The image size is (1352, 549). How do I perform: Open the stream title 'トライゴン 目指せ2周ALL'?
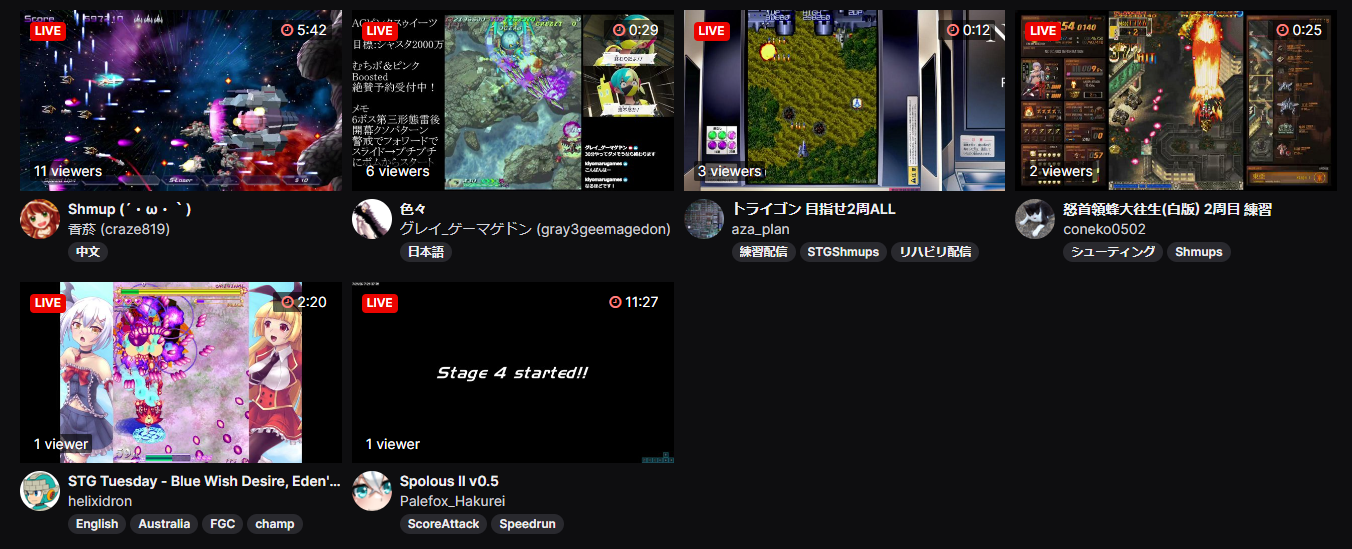(814, 209)
